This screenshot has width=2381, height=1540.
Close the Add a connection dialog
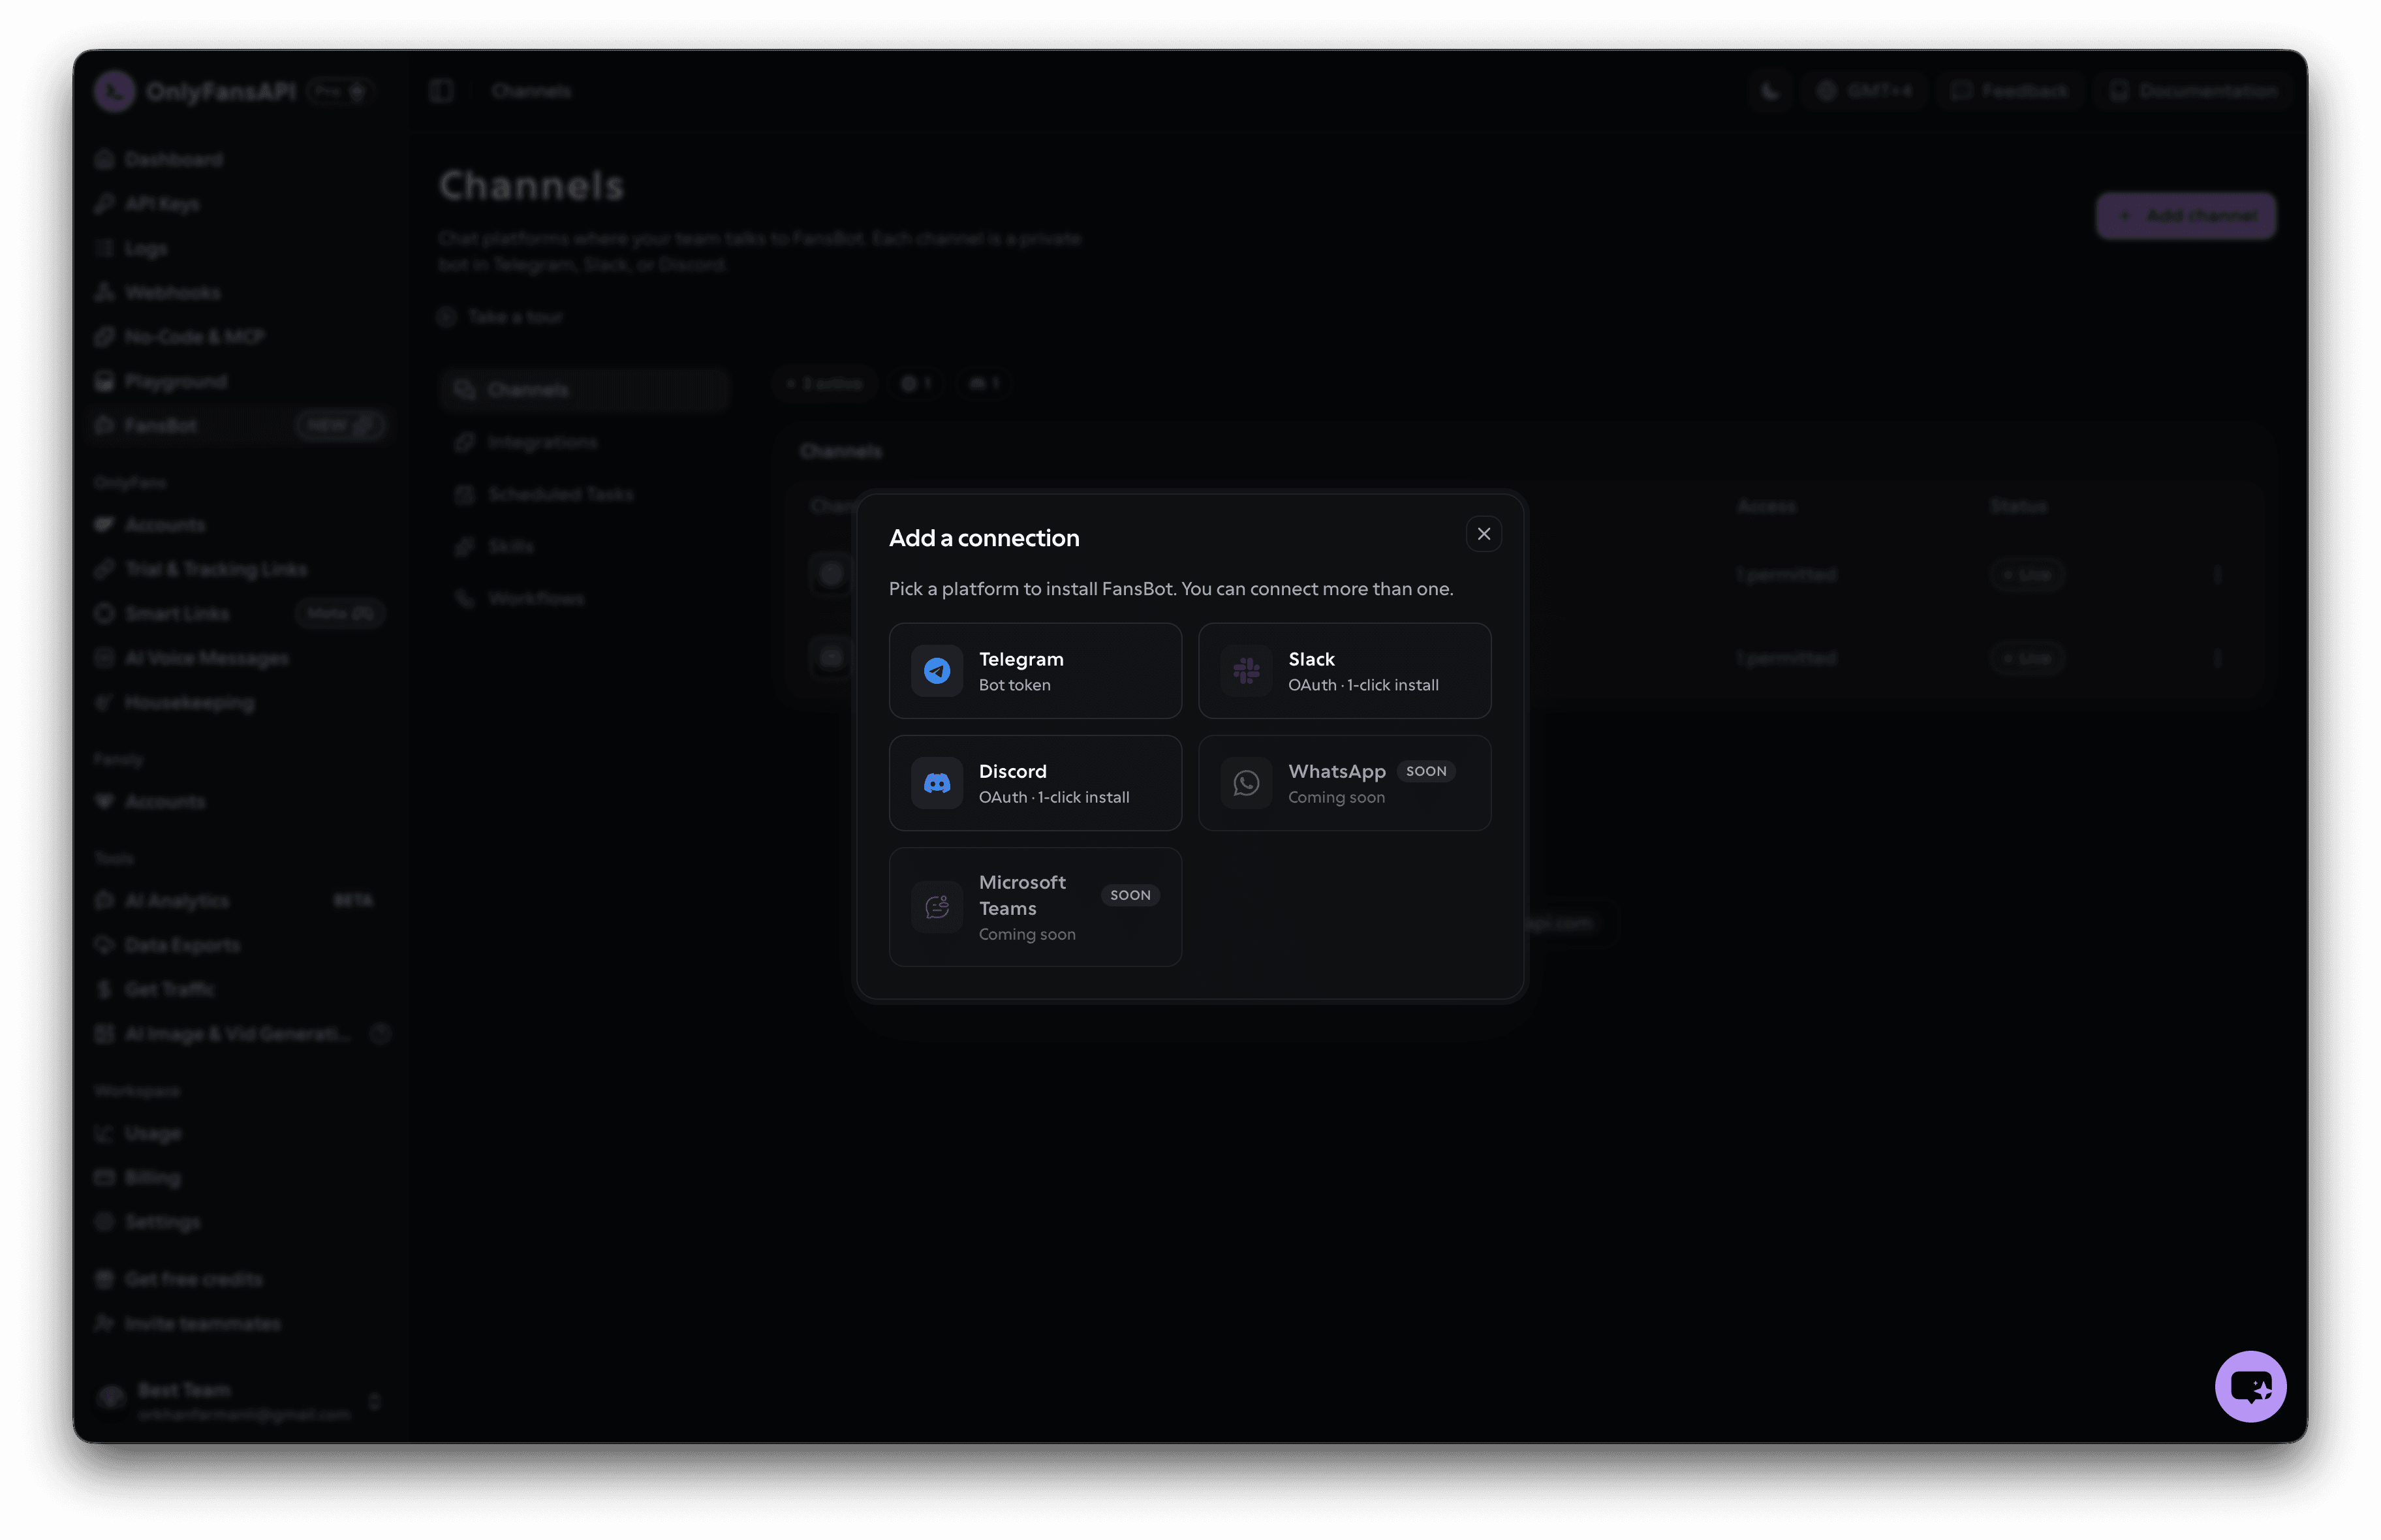(x=1483, y=534)
